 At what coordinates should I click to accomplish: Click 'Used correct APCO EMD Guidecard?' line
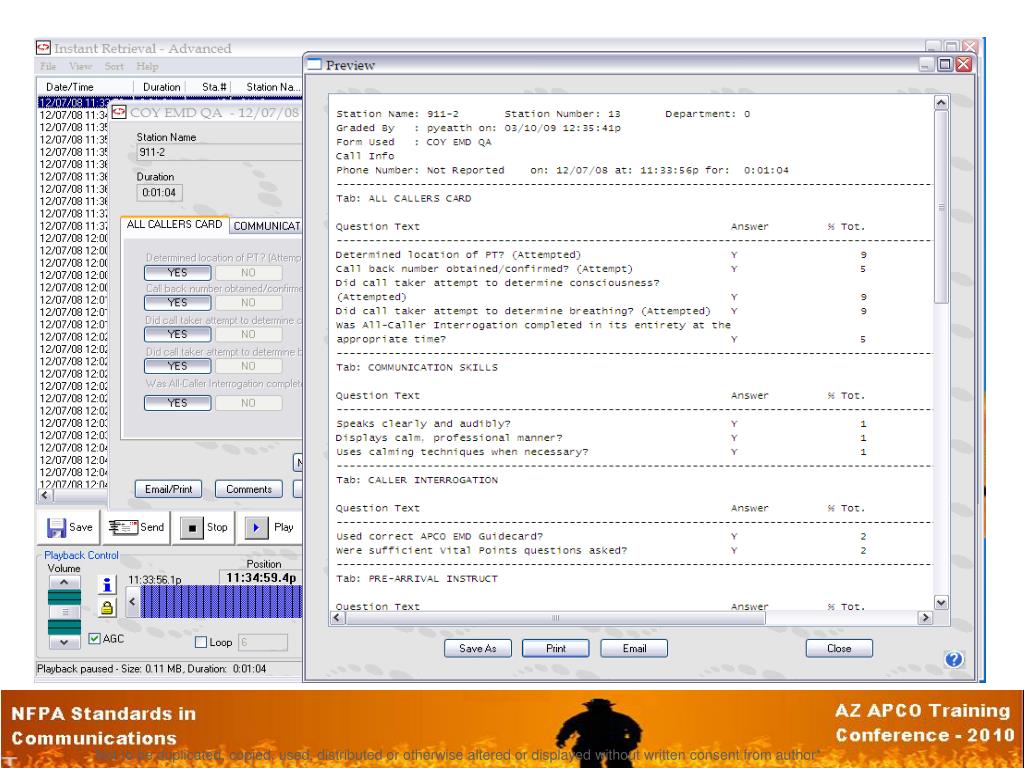pos(440,536)
